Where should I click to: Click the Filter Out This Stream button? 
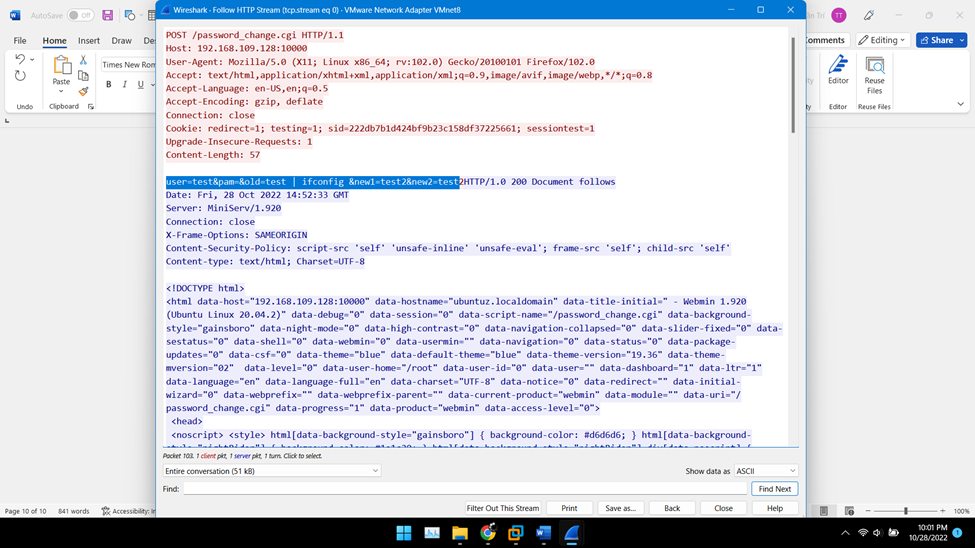point(502,508)
